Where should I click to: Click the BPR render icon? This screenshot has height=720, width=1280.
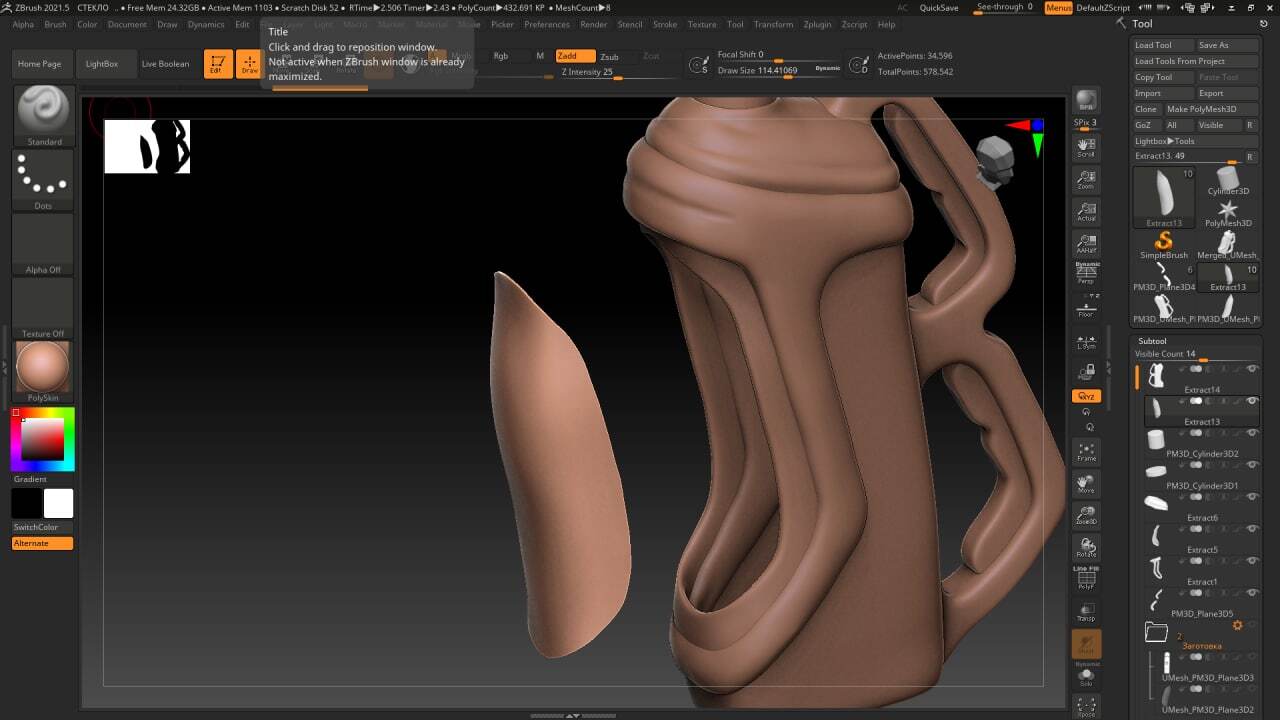tap(1086, 101)
